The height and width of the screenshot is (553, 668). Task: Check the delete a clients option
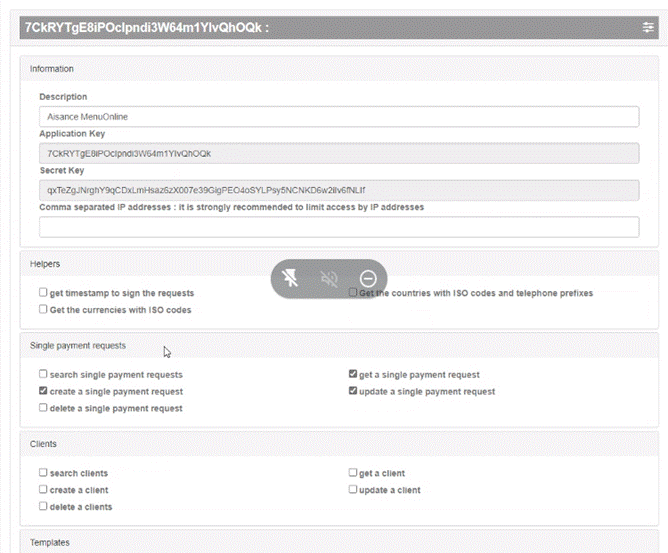(x=43, y=506)
